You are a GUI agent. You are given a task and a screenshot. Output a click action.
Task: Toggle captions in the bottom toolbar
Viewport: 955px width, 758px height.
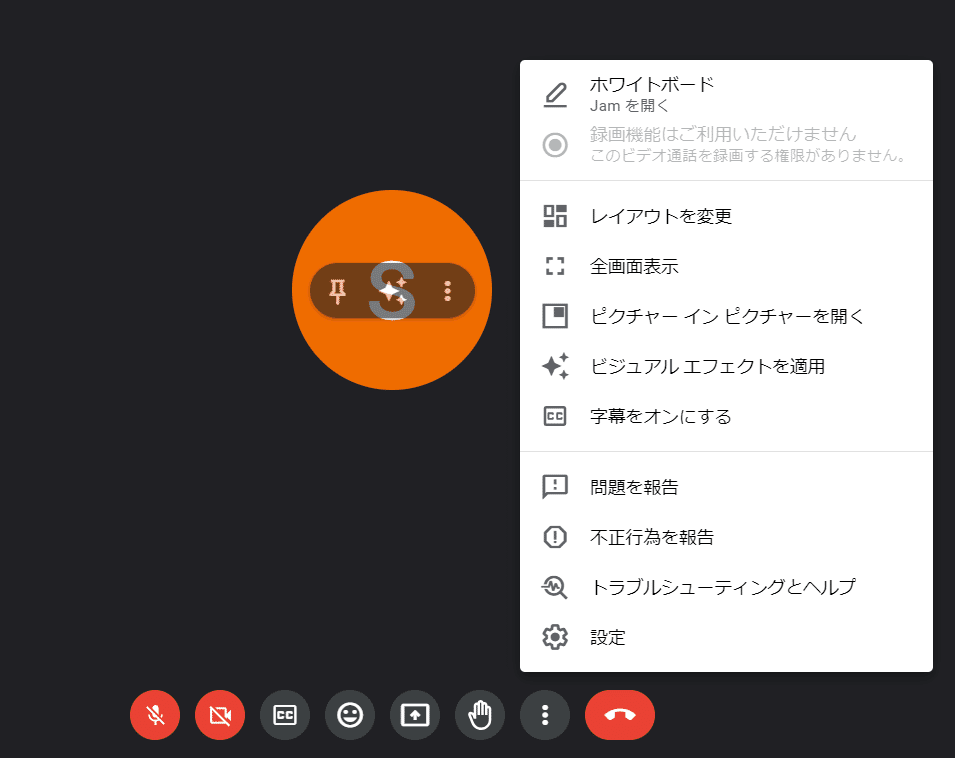285,715
